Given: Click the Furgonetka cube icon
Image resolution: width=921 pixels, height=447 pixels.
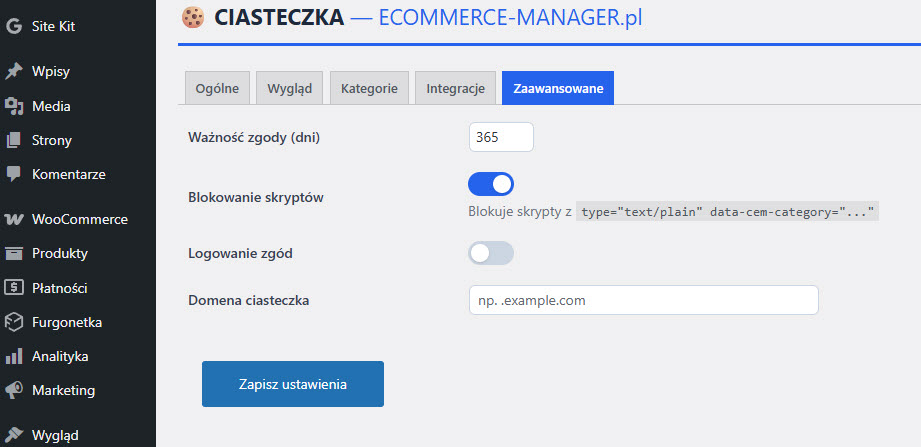Looking at the screenshot, I should 14,322.
